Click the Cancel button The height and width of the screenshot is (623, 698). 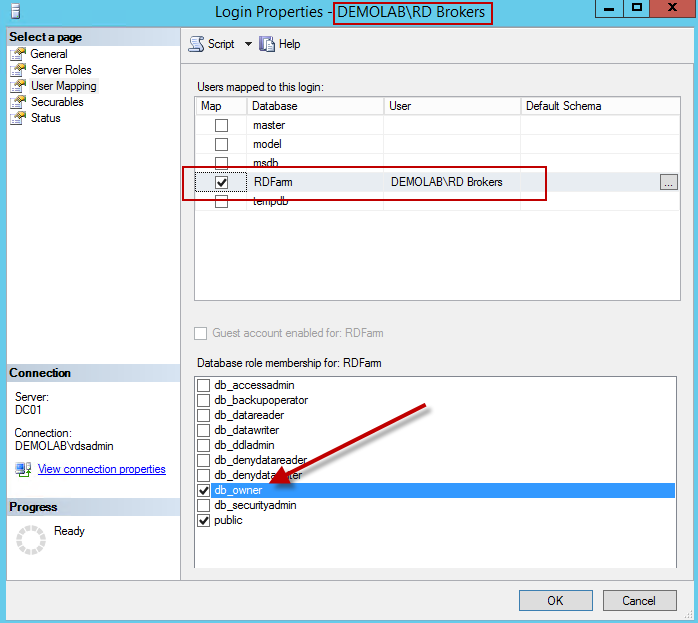pos(639,600)
